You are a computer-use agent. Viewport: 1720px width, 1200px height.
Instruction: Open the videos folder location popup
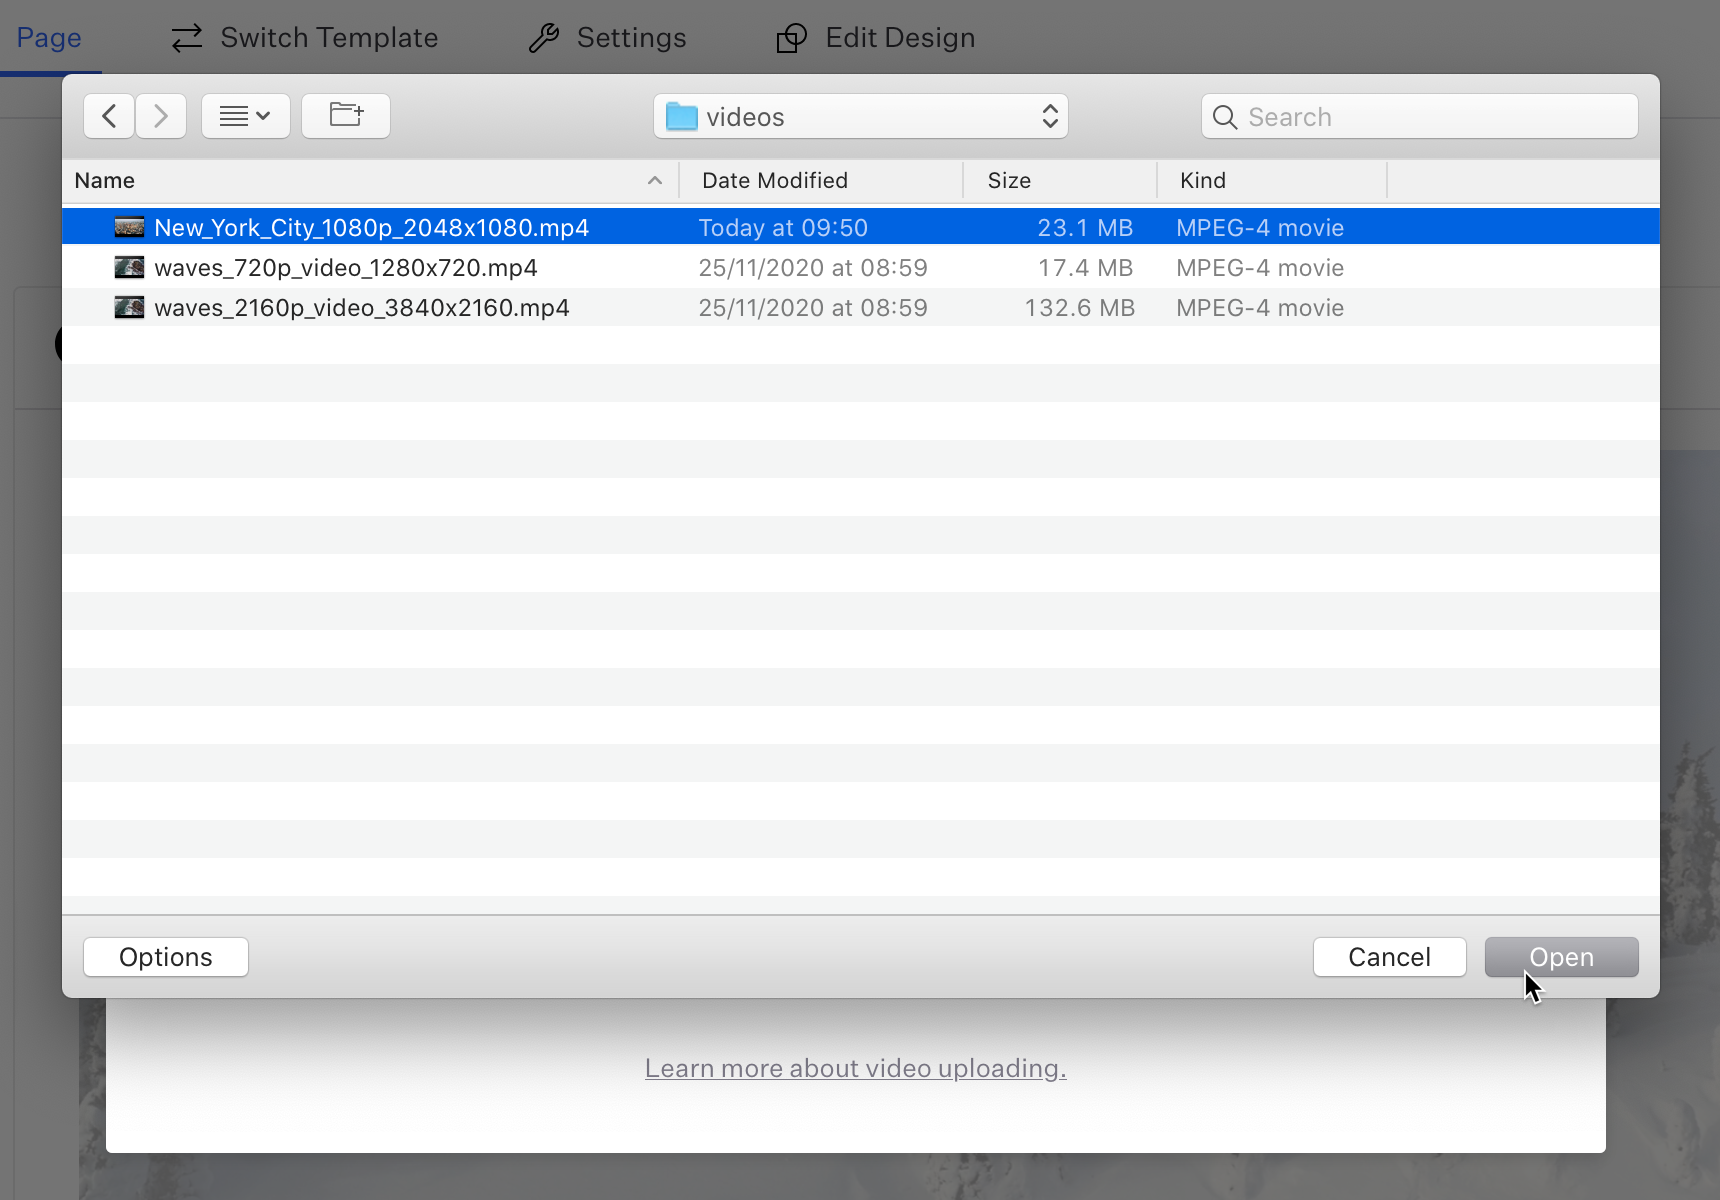[x=861, y=116]
